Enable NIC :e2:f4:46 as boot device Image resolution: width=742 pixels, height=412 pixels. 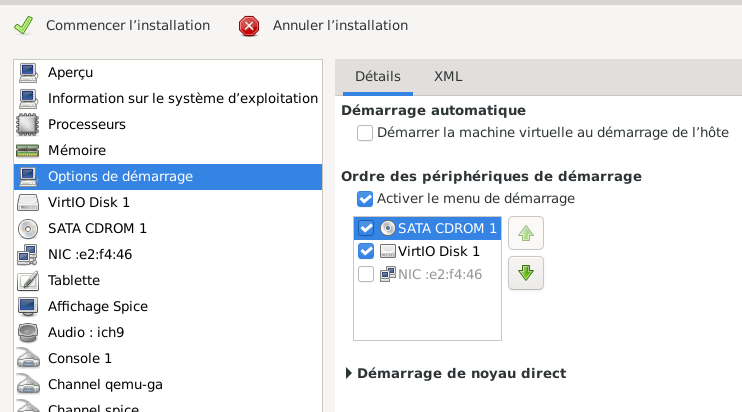coord(366,274)
